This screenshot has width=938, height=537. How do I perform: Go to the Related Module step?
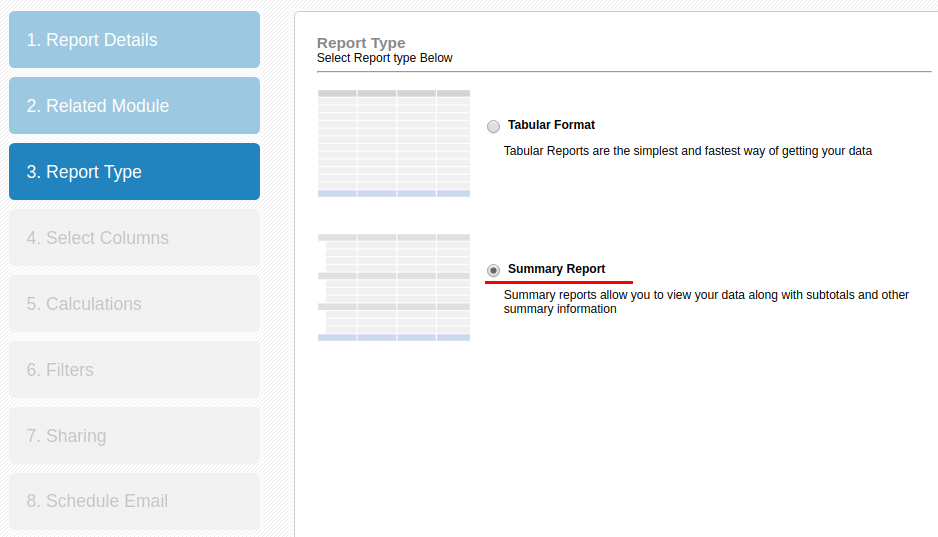tap(134, 106)
